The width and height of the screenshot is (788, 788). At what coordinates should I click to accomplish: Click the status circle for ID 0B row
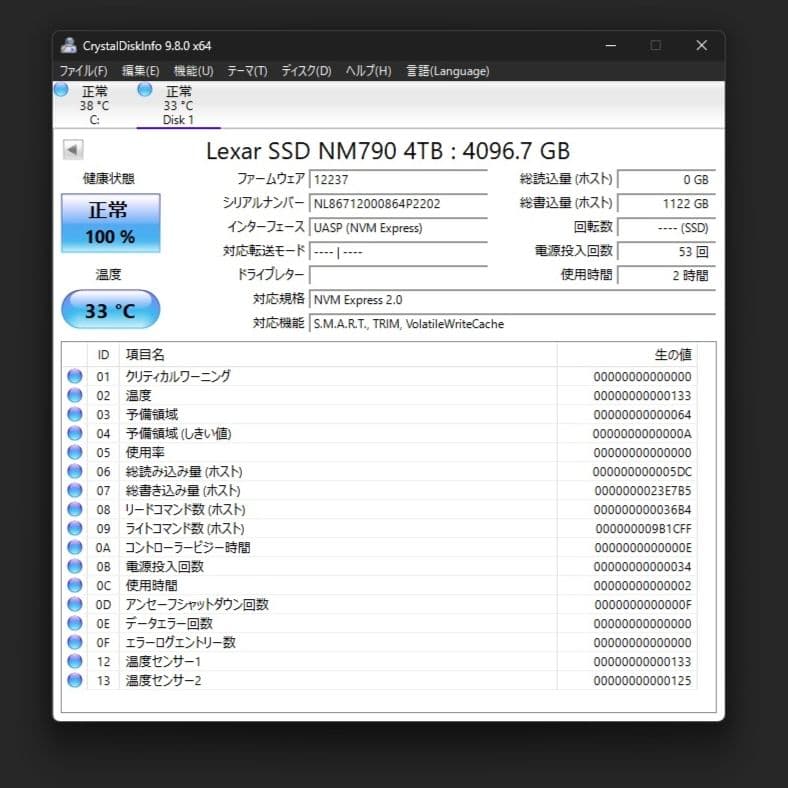(x=75, y=566)
